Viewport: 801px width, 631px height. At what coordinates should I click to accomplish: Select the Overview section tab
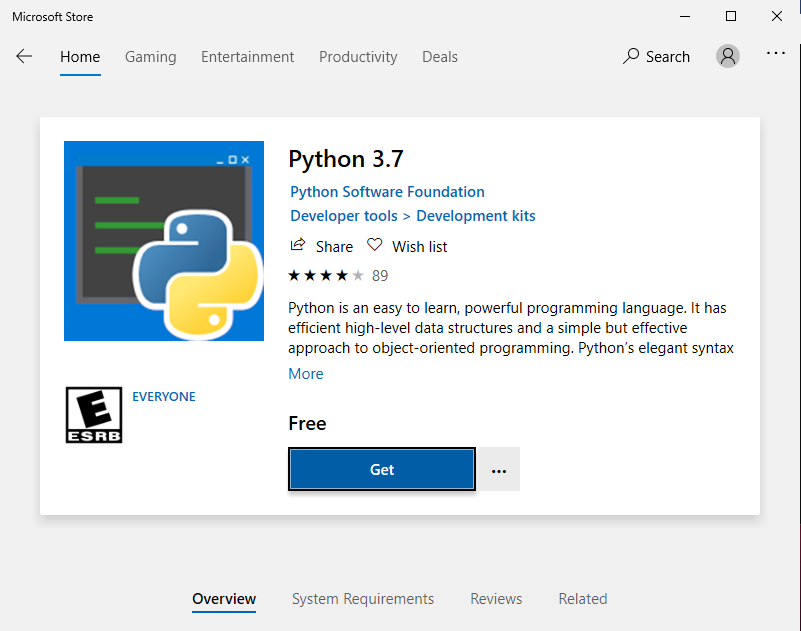coord(224,599)
